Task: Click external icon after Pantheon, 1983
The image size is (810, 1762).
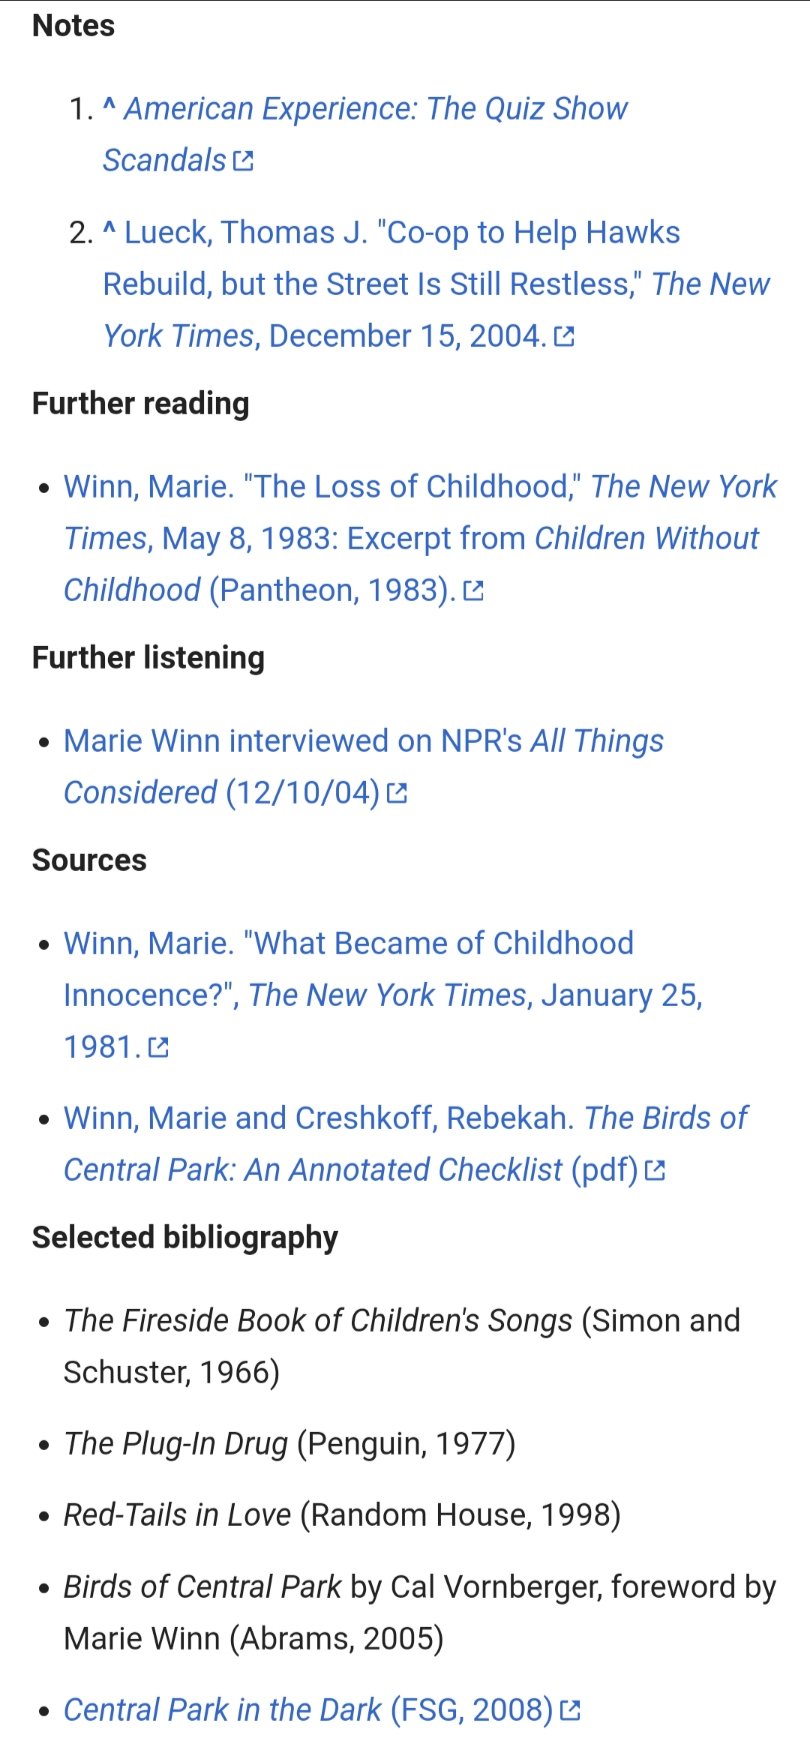Action: pos(474,591)
